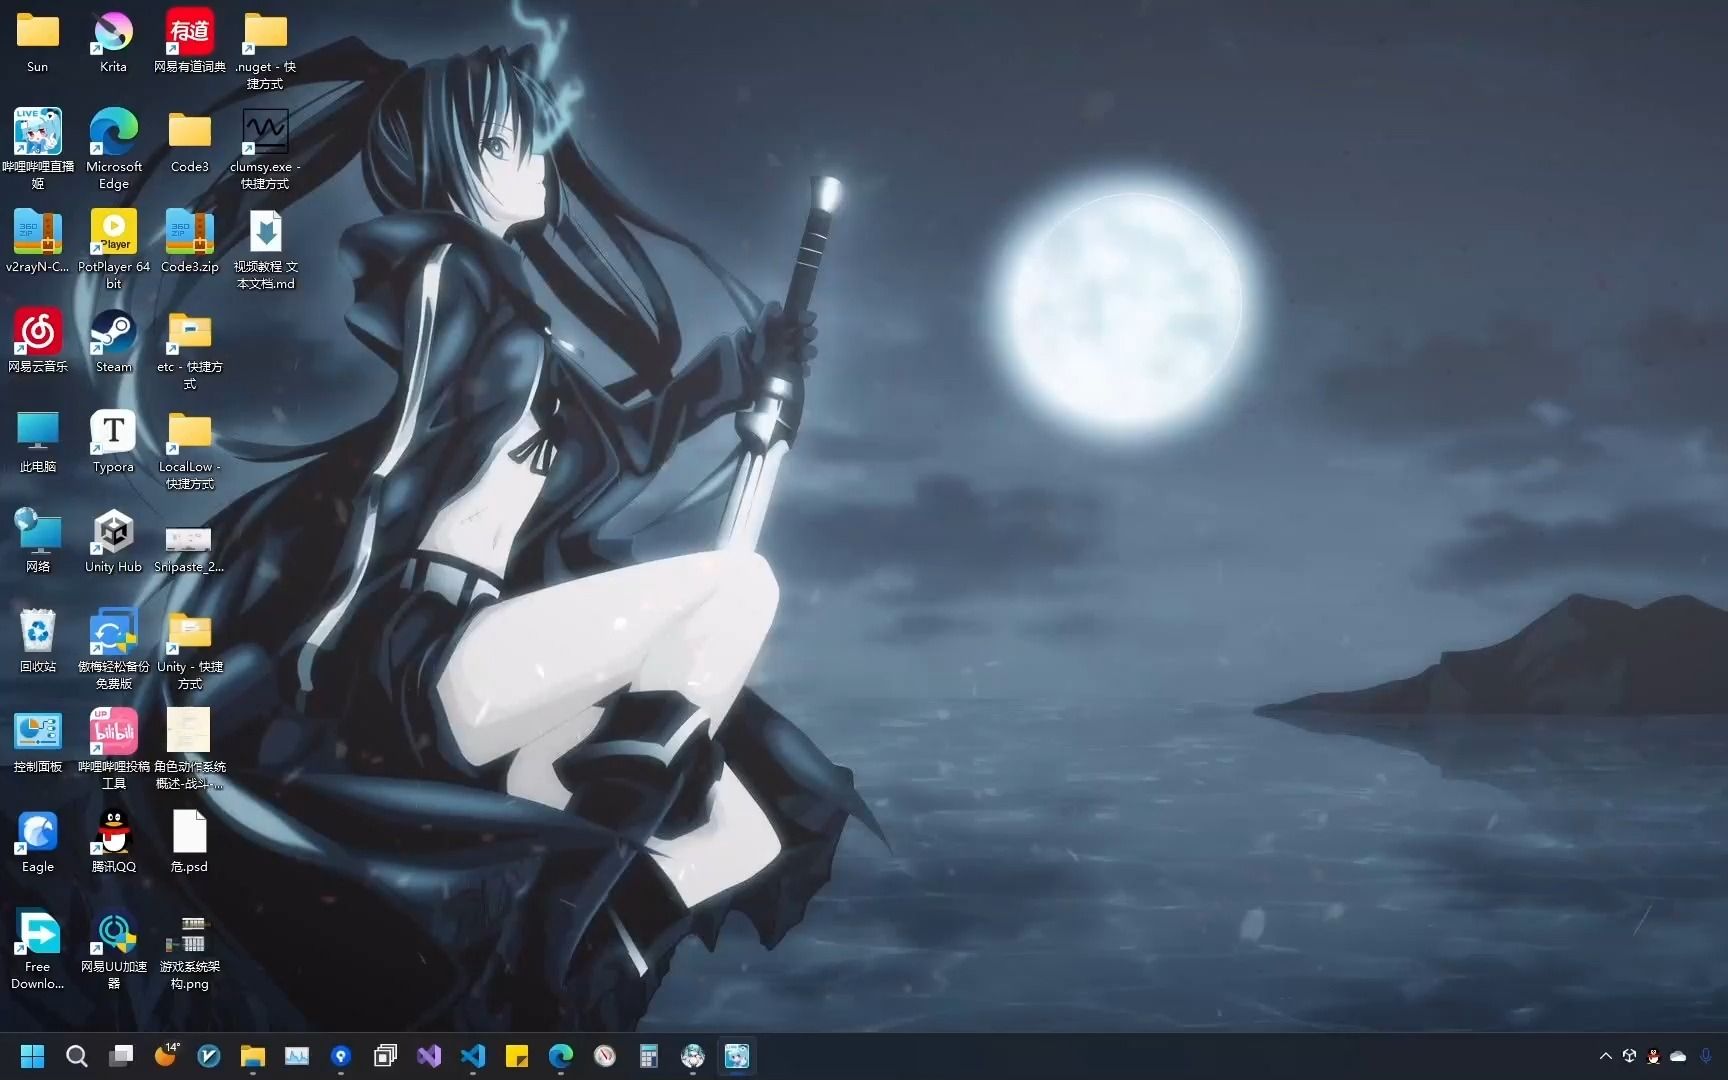Open Microsoft Edge from the taskbar
This screenshot has height=1080, width=1728.
(x=561, y=1056)
